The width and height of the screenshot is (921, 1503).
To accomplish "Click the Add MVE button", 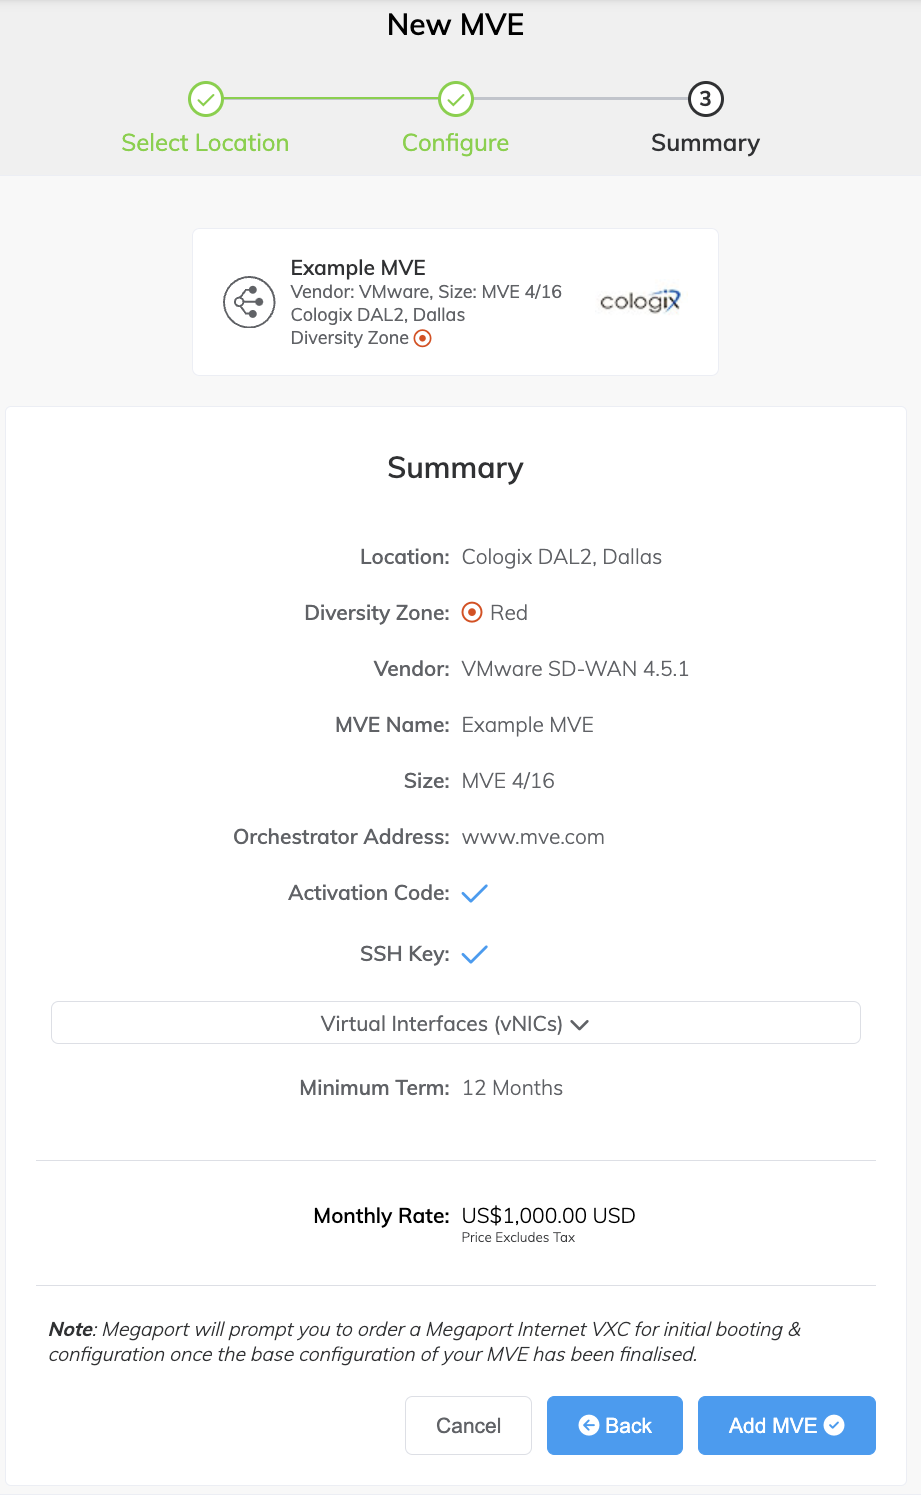I will coord(787,1425).
